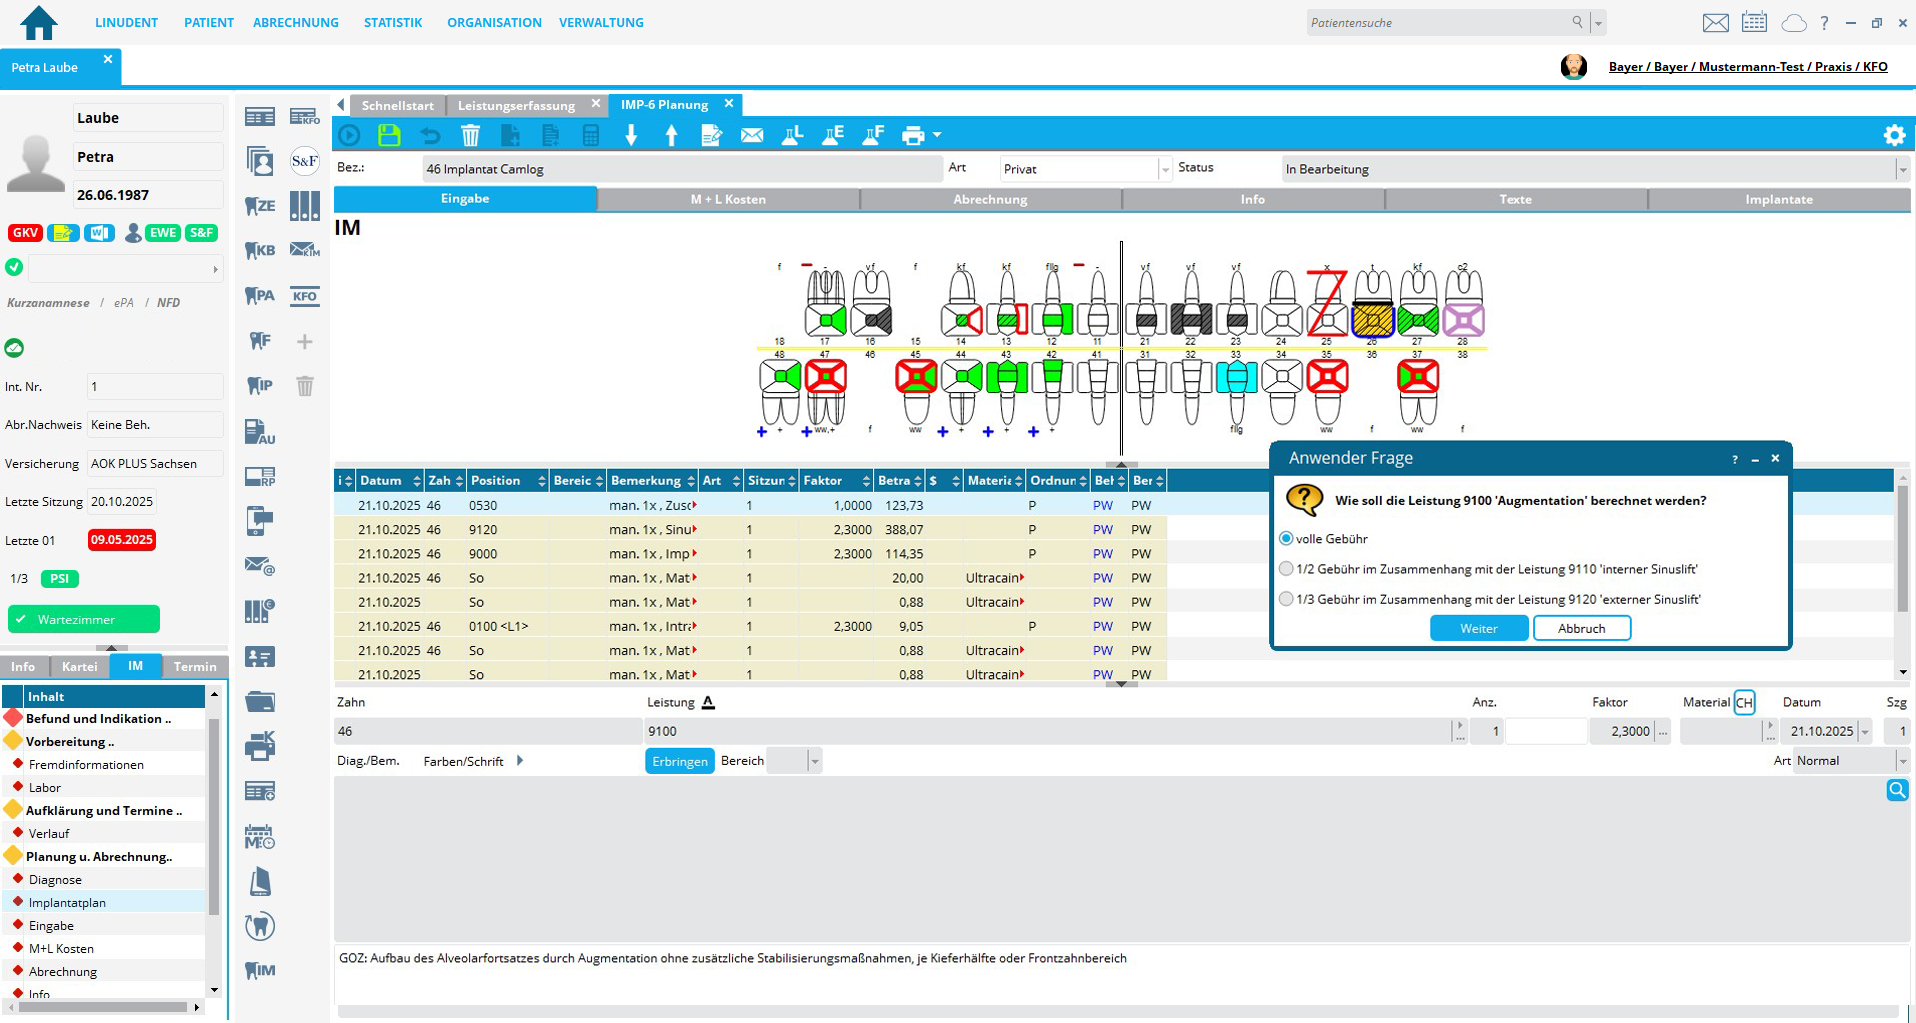This screenshot has height=1023, width=1916.
Task: Expand the Art 'Privat' dropdown
Action: coord(1165,170)
